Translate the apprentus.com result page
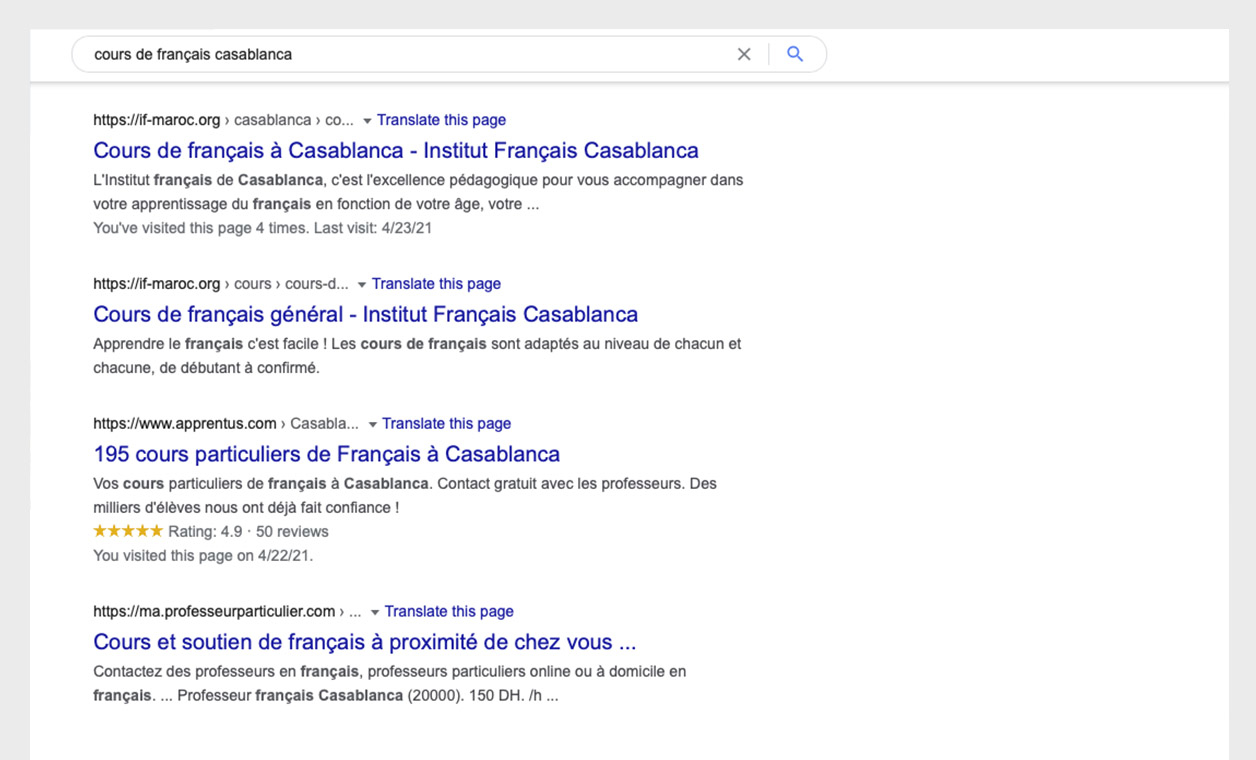Viewport: 1256px width, 760px height. [x=446, y=424]
